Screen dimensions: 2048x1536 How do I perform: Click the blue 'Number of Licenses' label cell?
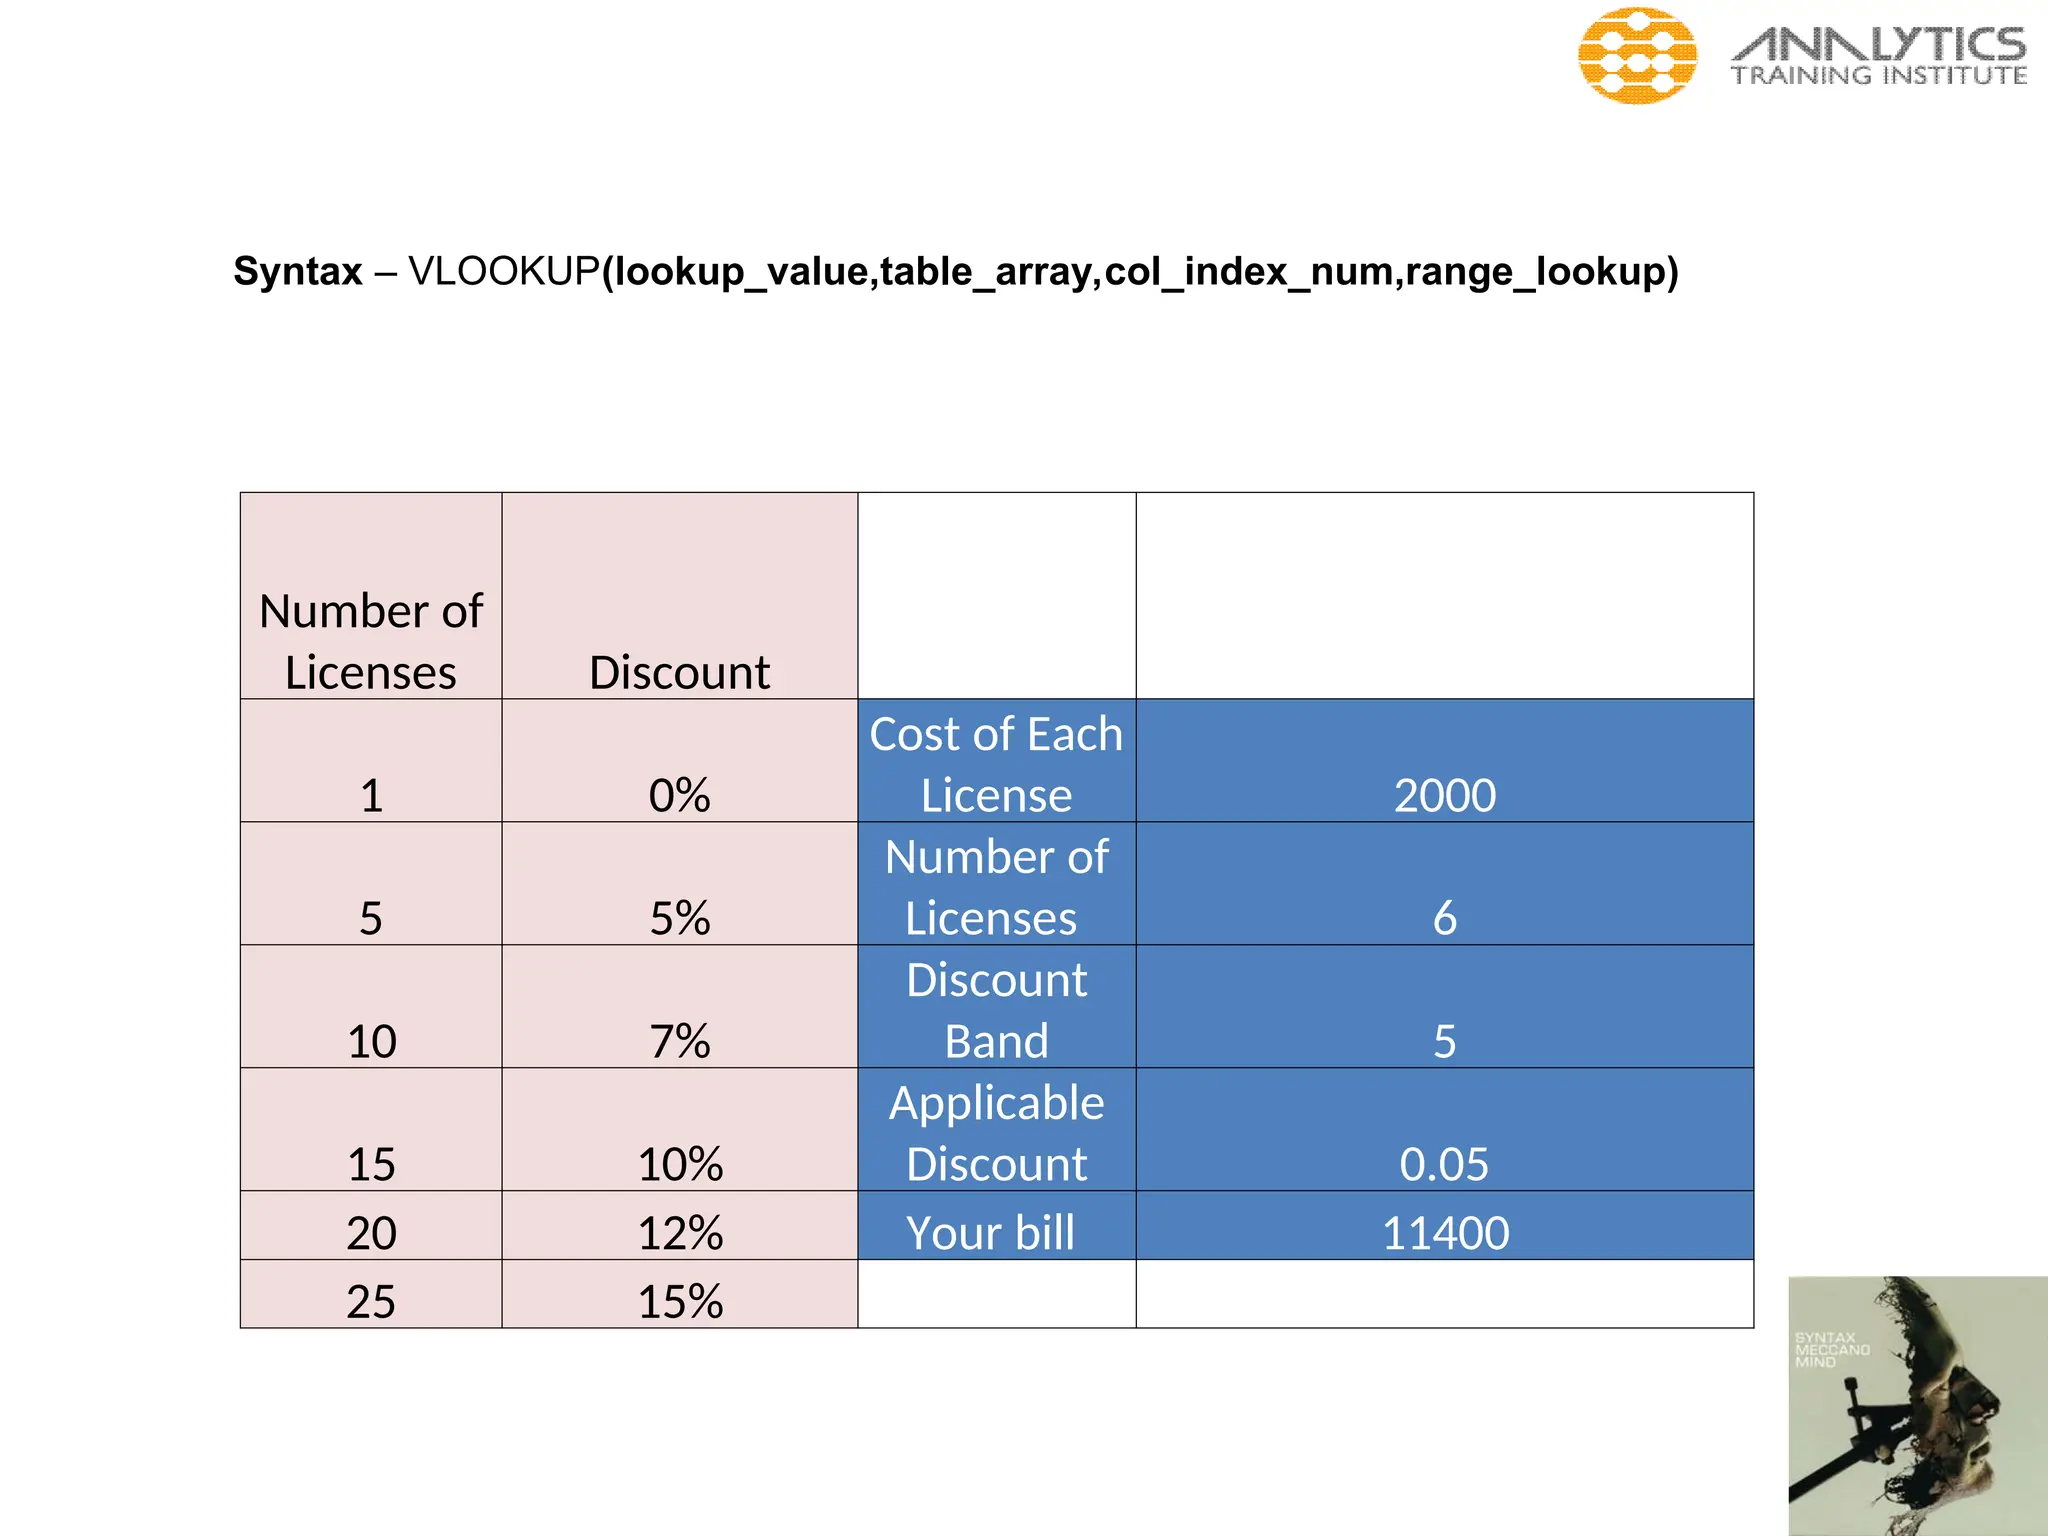coord(997,884)
